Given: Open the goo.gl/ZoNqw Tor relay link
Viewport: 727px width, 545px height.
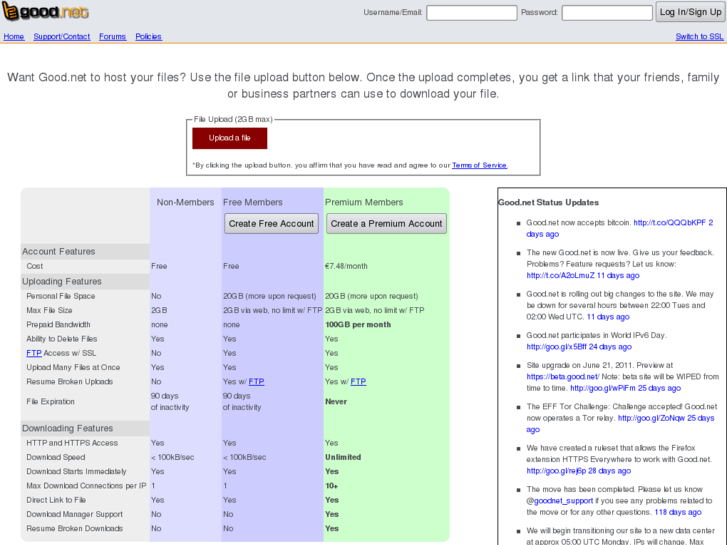Looking at the screenshot, I should point(651,418).
